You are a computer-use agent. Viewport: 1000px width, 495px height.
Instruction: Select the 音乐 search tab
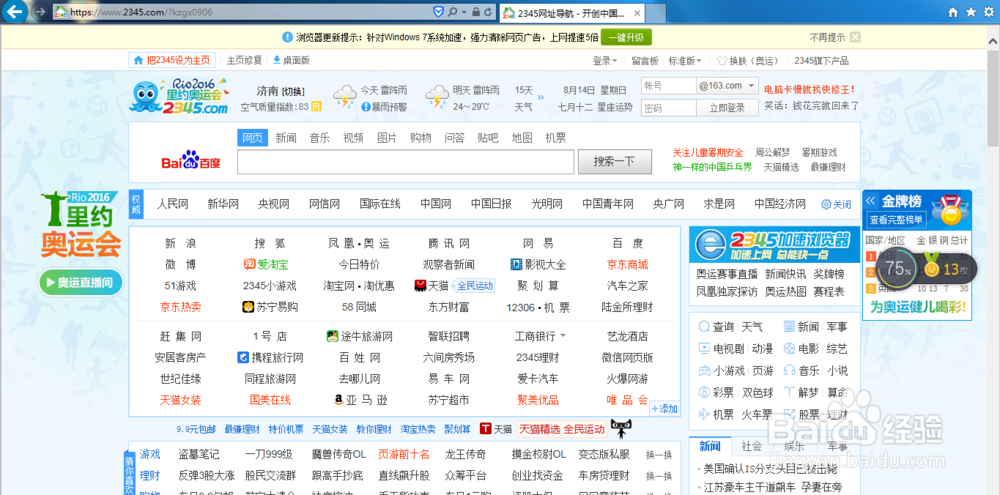click(320, 137)
